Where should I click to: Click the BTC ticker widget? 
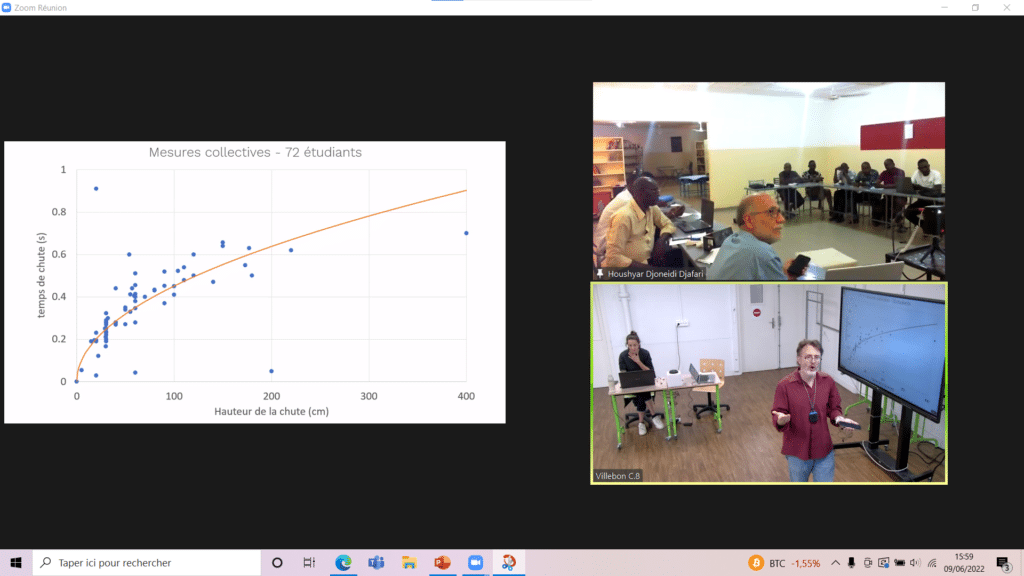pos(786,563)
